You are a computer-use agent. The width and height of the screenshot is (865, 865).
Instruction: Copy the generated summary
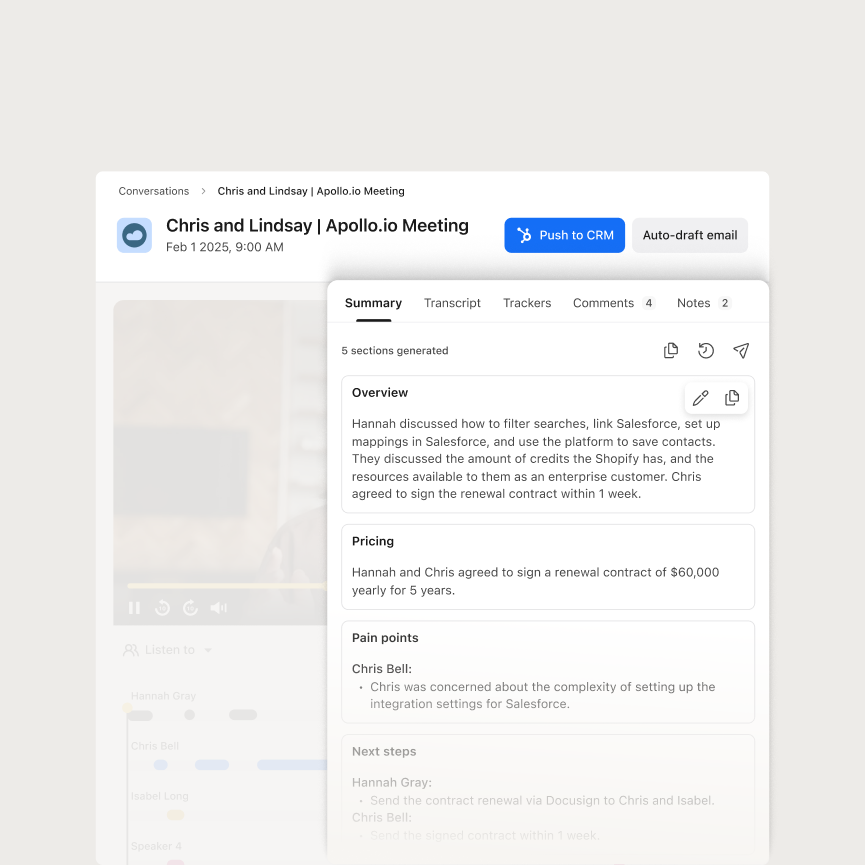671,350
